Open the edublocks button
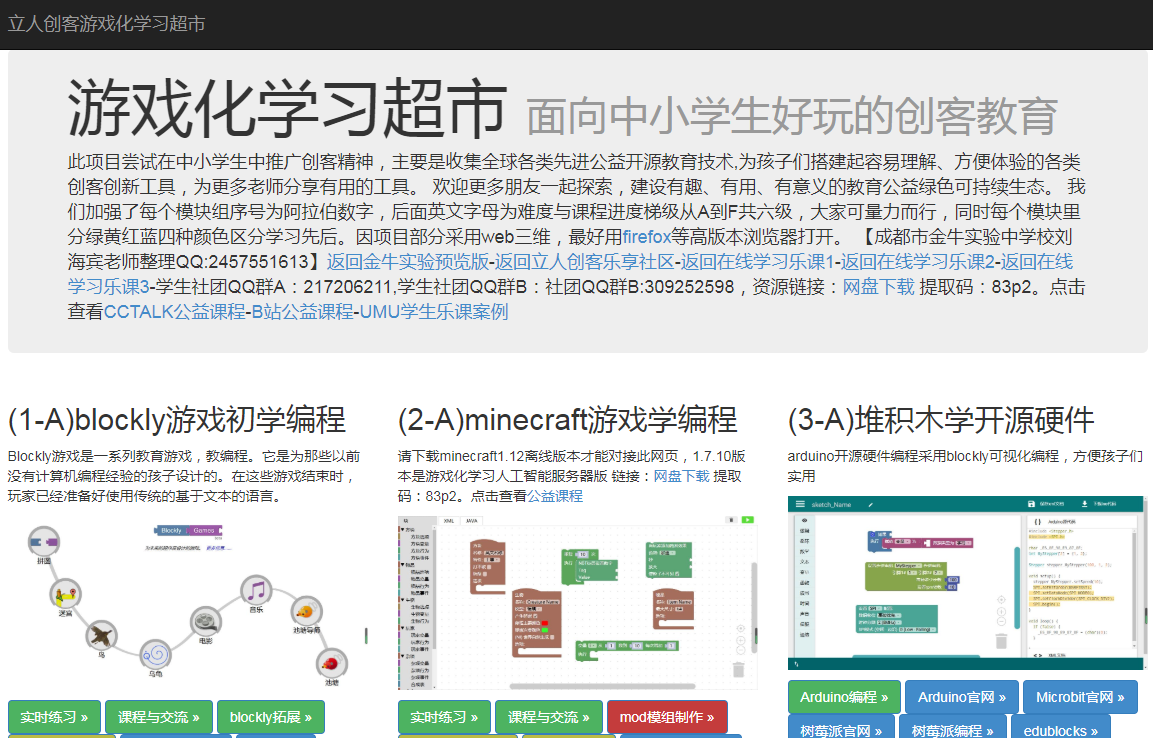The image size is (1153, 738). [1061, 728]
